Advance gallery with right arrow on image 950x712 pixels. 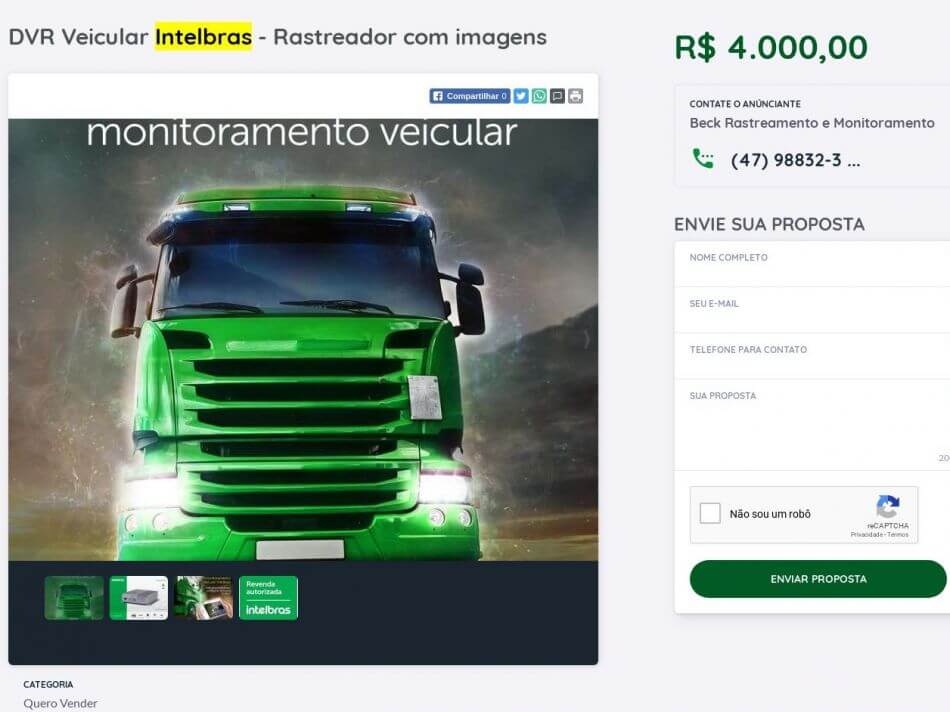point(586,339)
